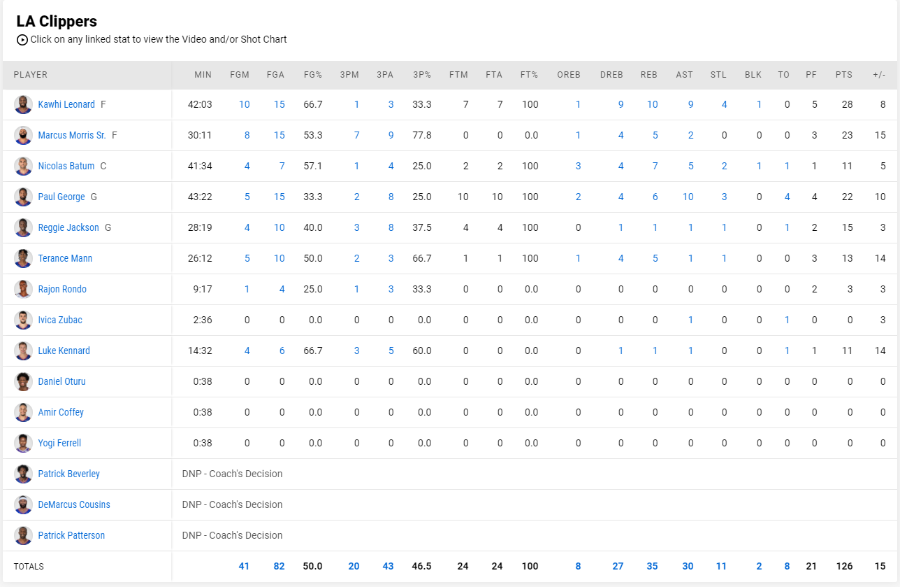Open Rajon Rondo player link
The height and width of the screenshot is (587, 900).
pyautogui.click(x=62, y=289)
